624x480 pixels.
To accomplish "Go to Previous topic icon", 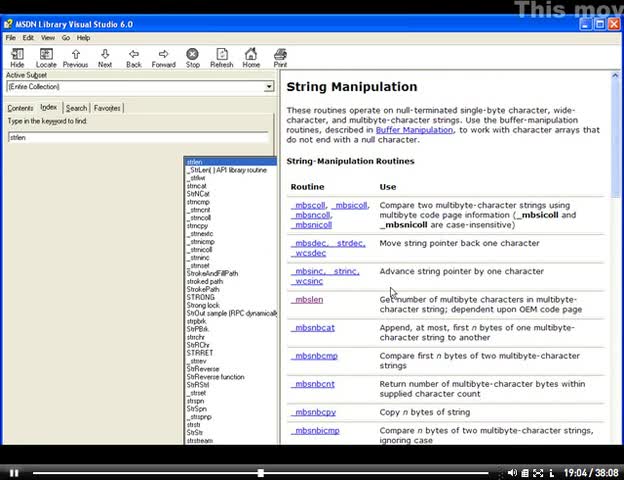I will coord(76,58).
